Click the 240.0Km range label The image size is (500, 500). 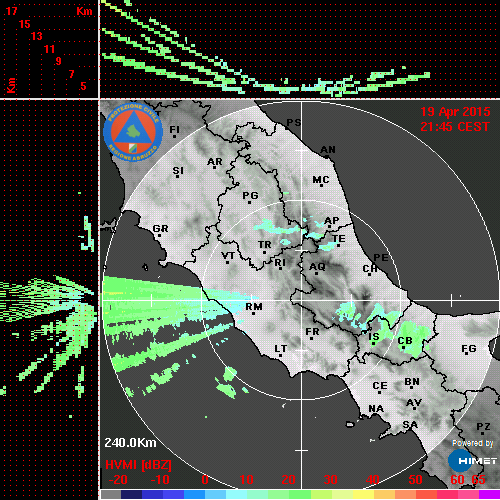click(130, 443)
